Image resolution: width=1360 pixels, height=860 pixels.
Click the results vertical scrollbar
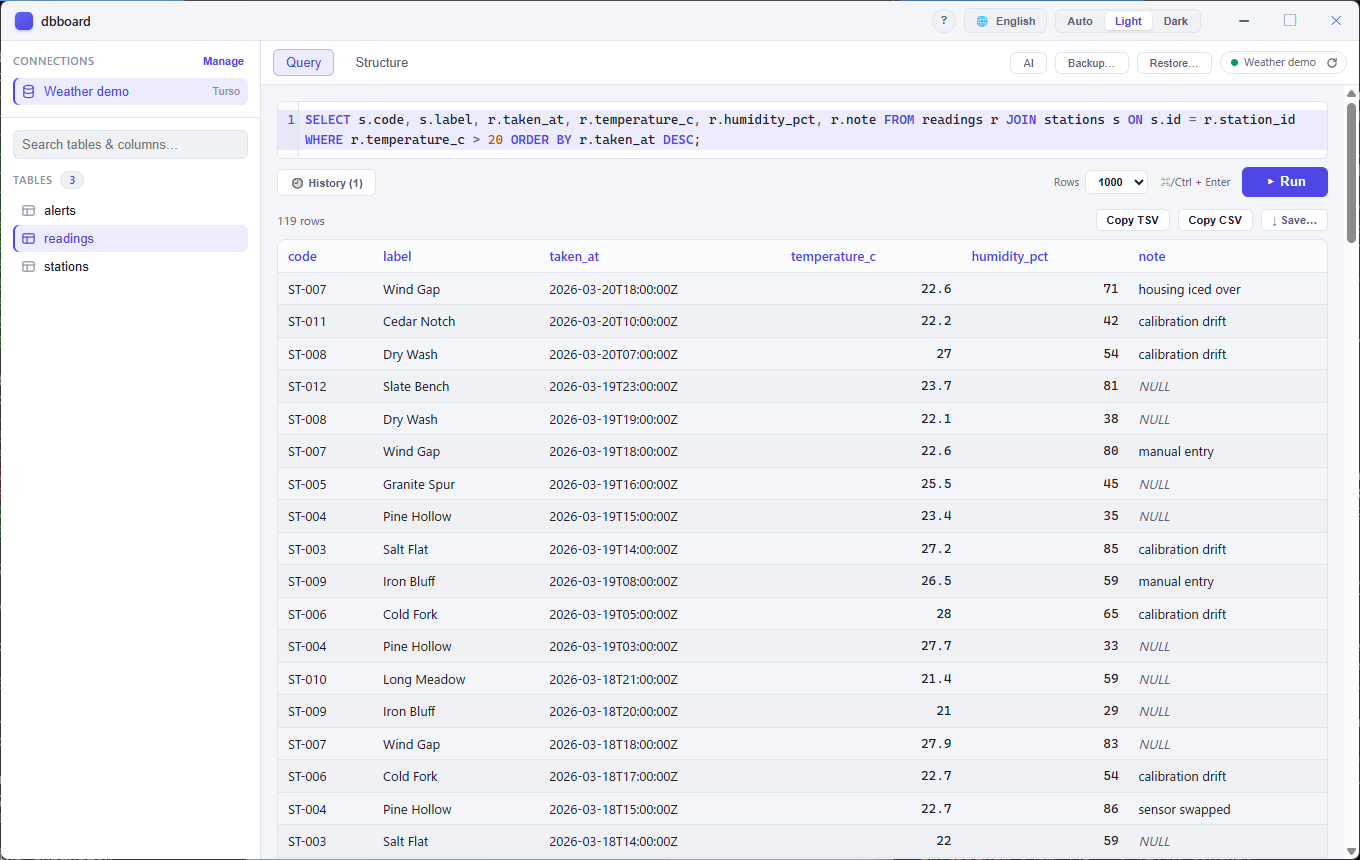click(x=1352, y=172)
